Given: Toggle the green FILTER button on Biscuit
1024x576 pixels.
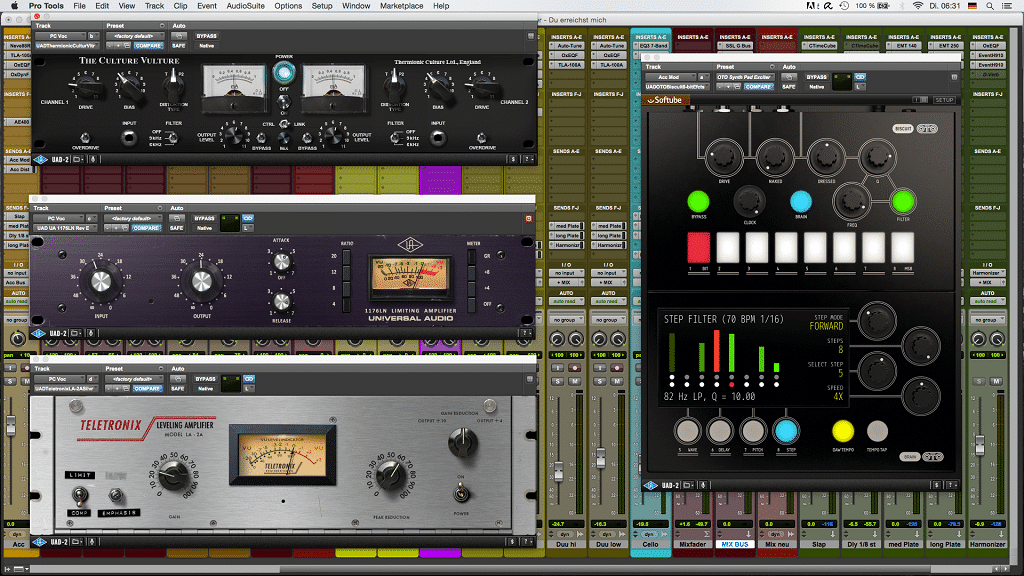Looking at the screenshot, I should click(903, 202).
